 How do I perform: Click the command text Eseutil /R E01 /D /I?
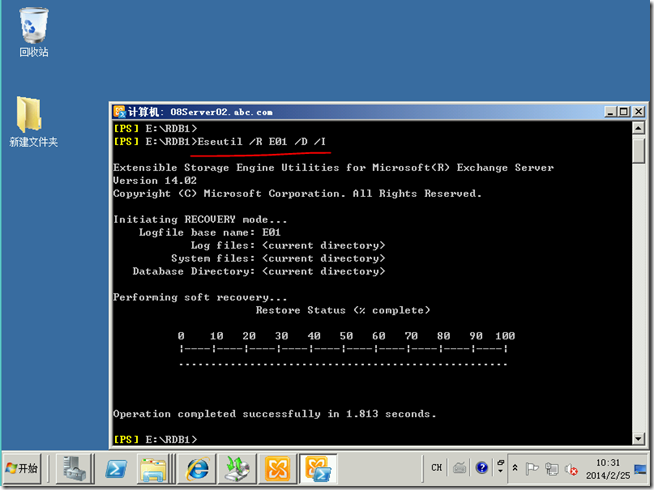[262, 142]
